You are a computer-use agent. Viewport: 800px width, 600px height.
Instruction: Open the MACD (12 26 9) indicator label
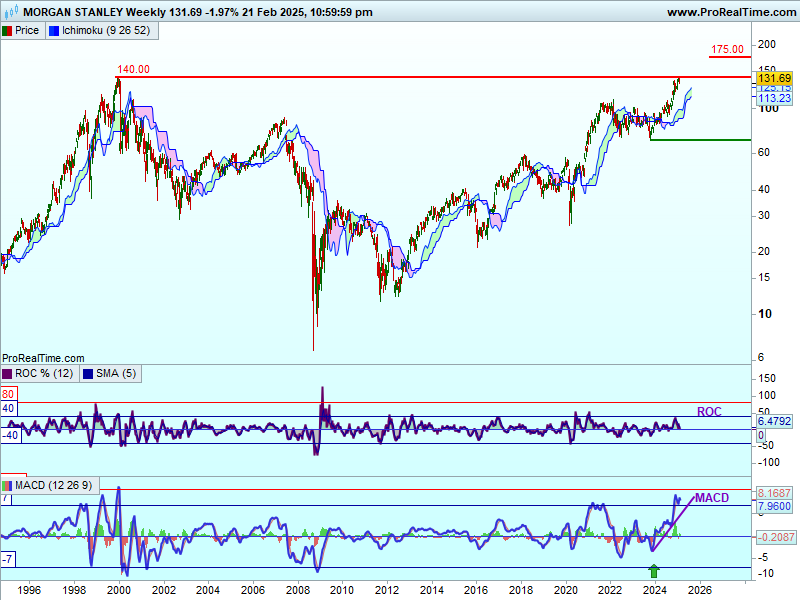tap(54, 485)
